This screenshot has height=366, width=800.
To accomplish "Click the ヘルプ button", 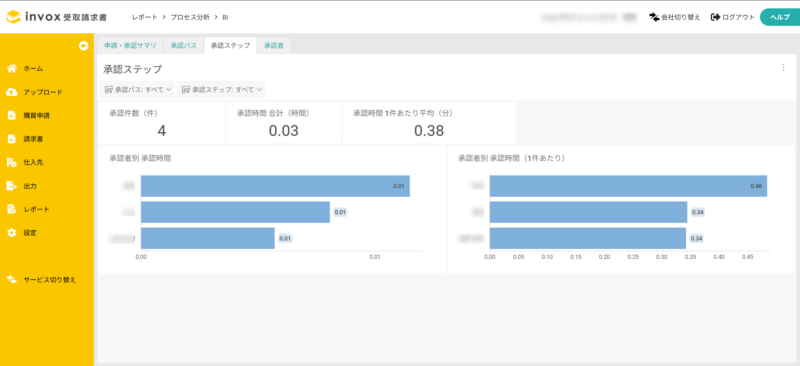I will click(779, 17).
